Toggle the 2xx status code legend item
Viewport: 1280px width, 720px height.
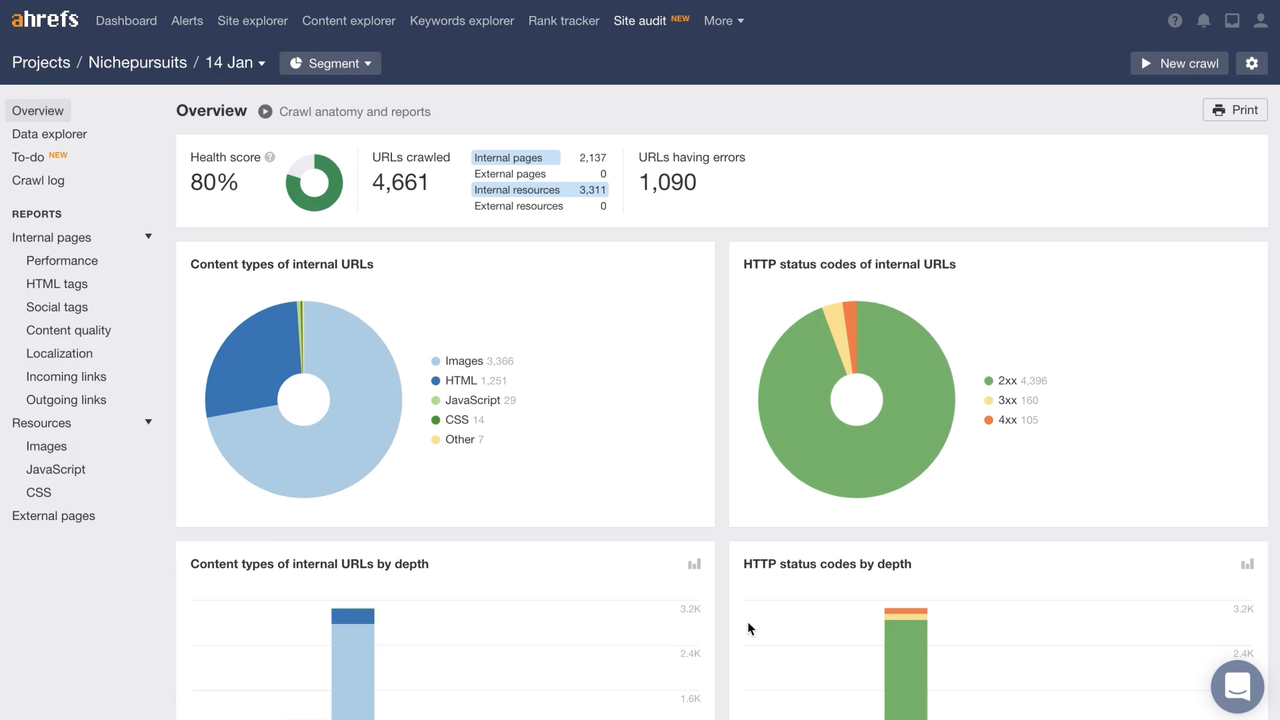pyautogui.click(x=1006, y=381)
